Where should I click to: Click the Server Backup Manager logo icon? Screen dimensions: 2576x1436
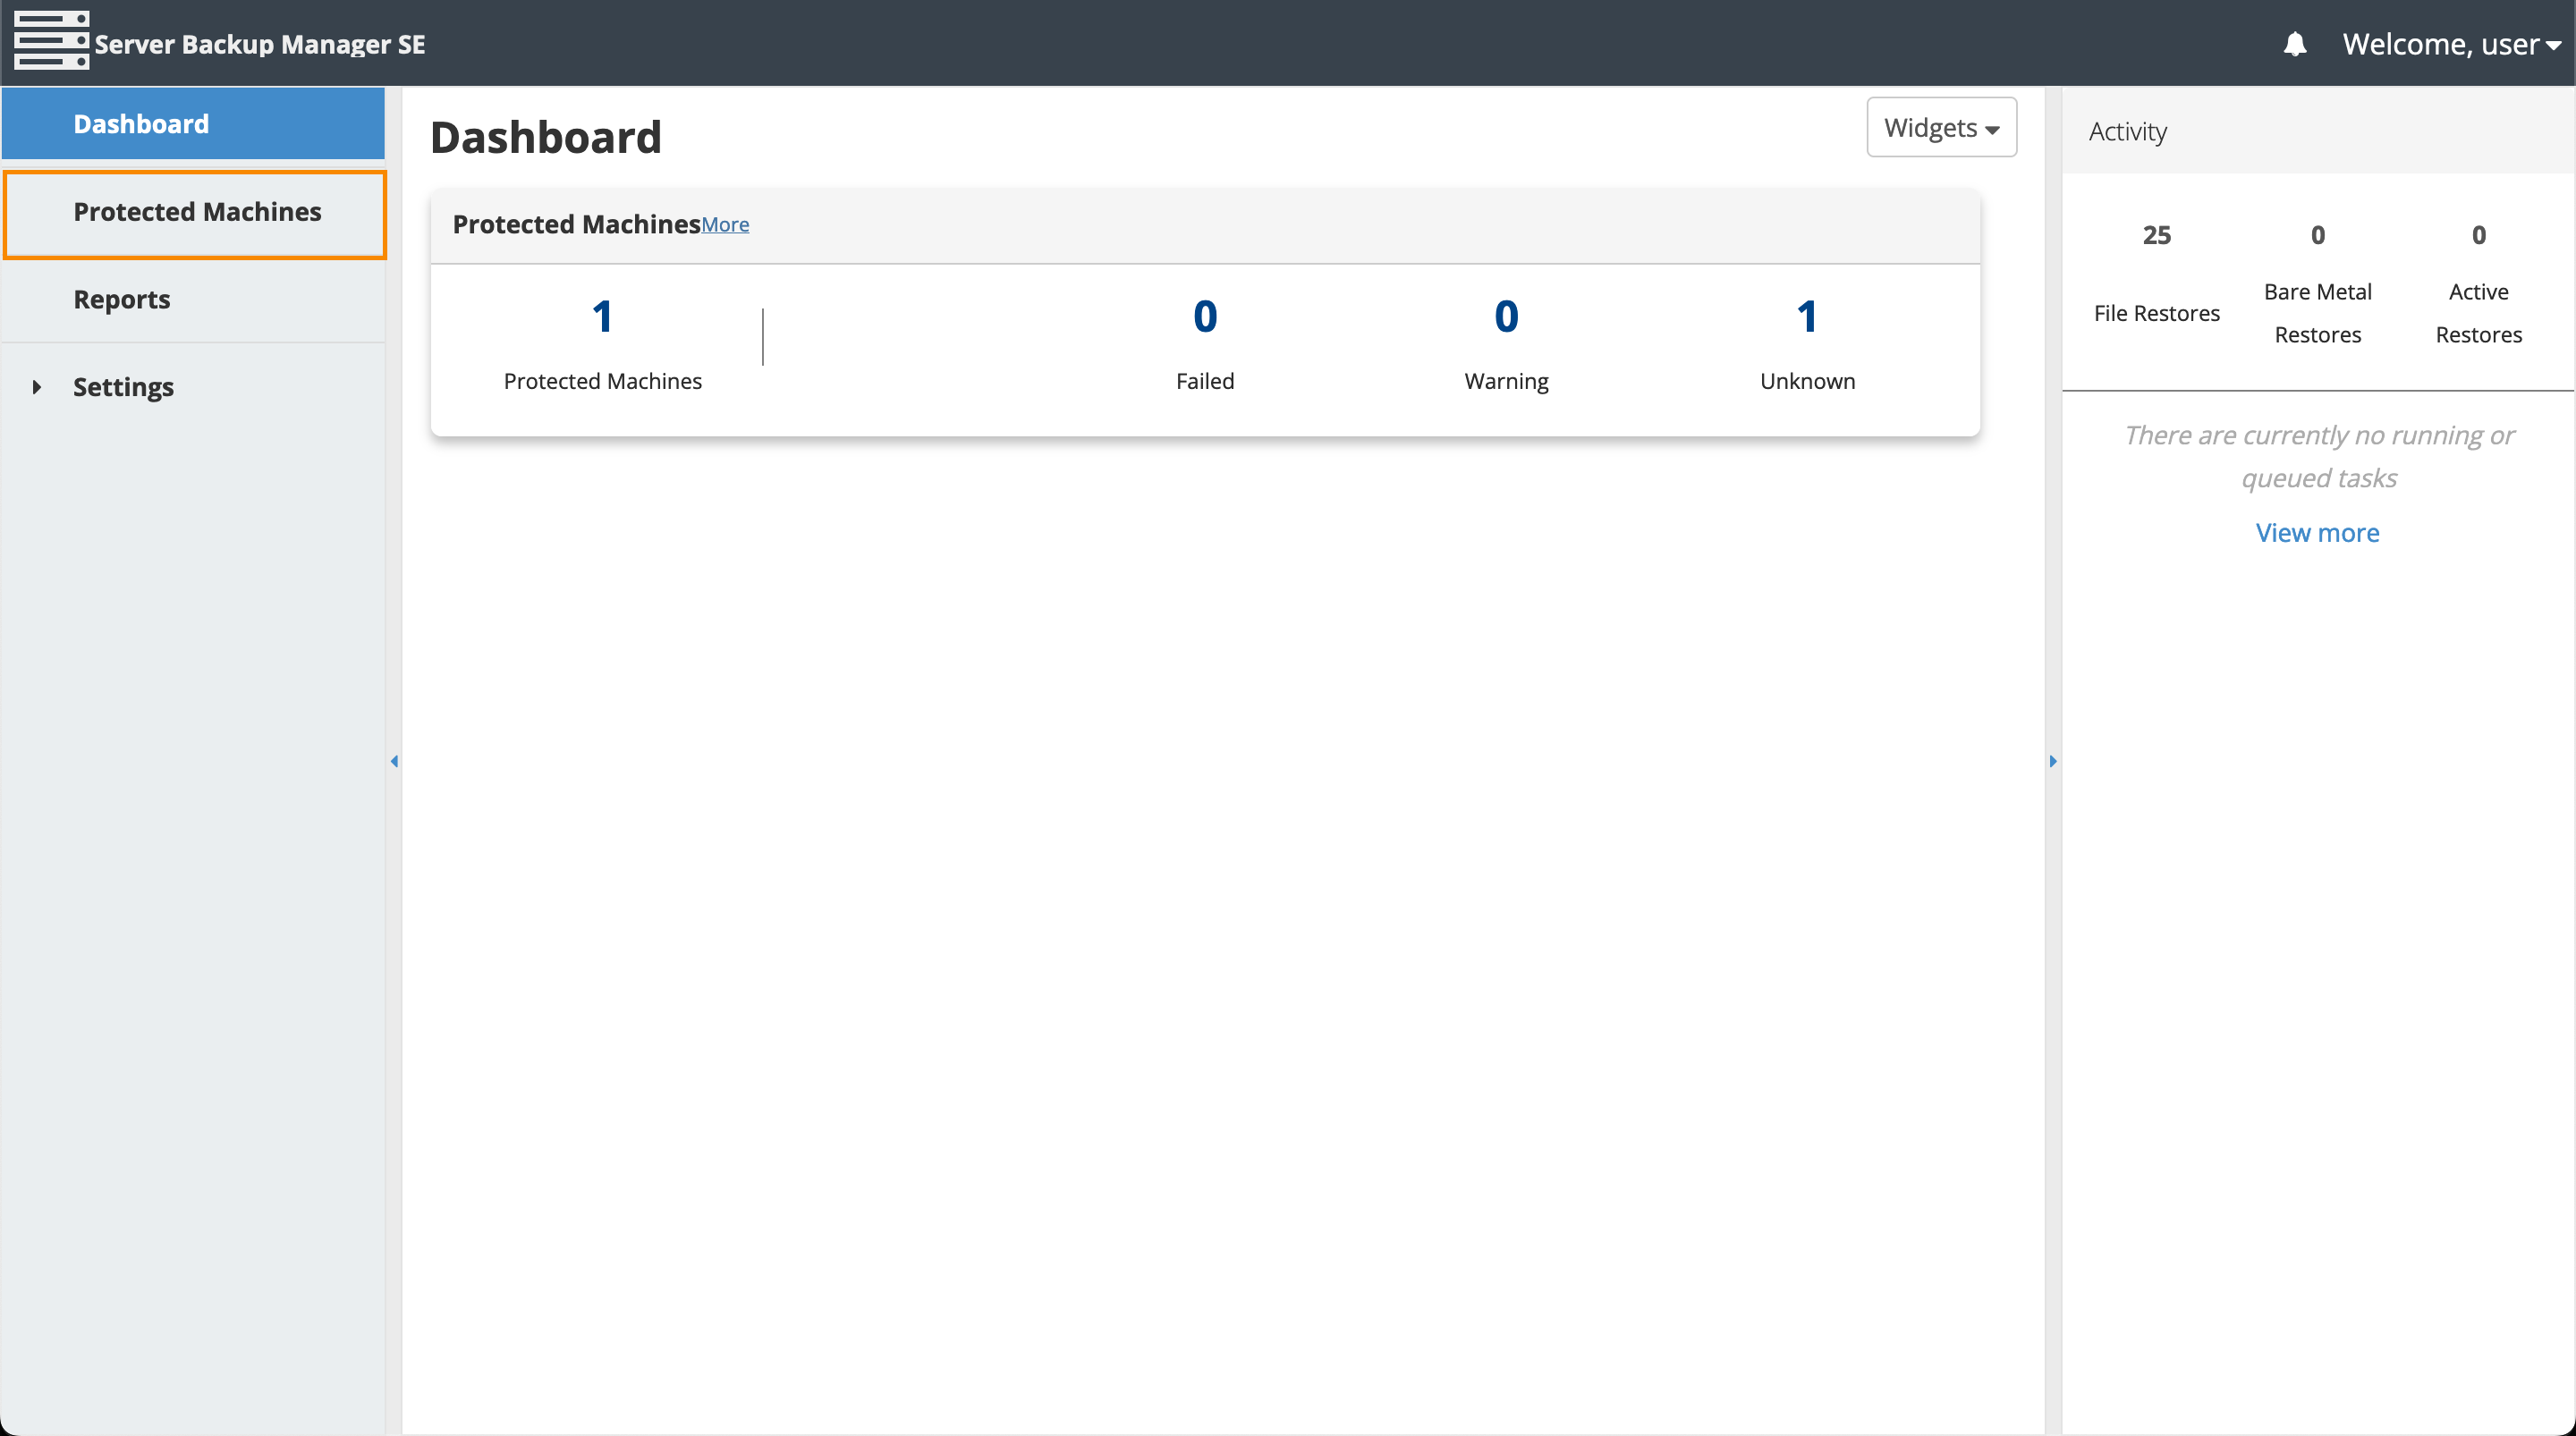point(52,41)
